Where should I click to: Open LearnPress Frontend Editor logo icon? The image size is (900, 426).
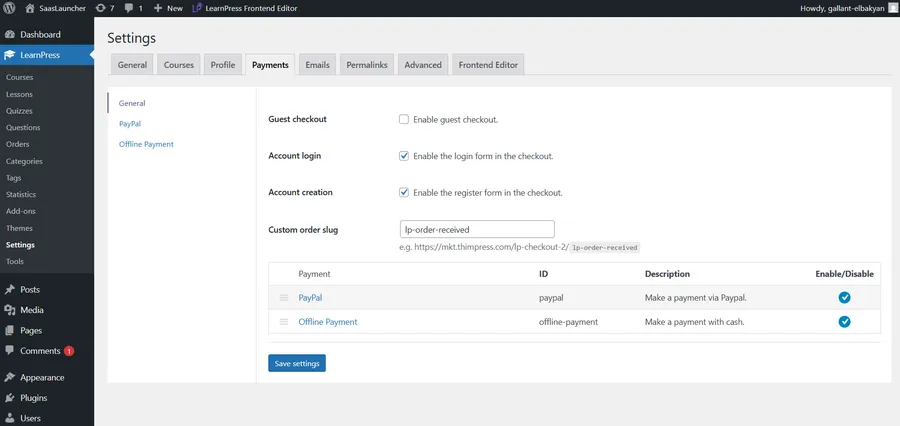click(x=197, y=8)
